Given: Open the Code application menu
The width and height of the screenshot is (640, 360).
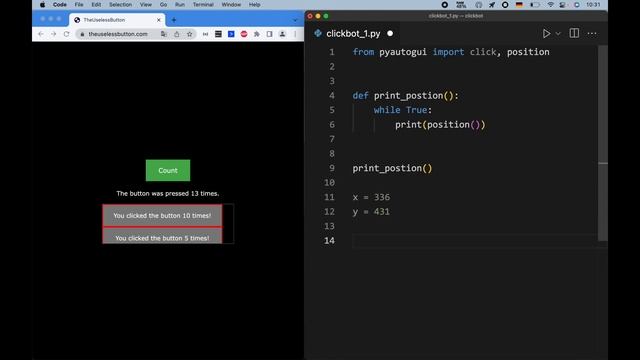Looking at the screenshot, I should pos(60,4).
